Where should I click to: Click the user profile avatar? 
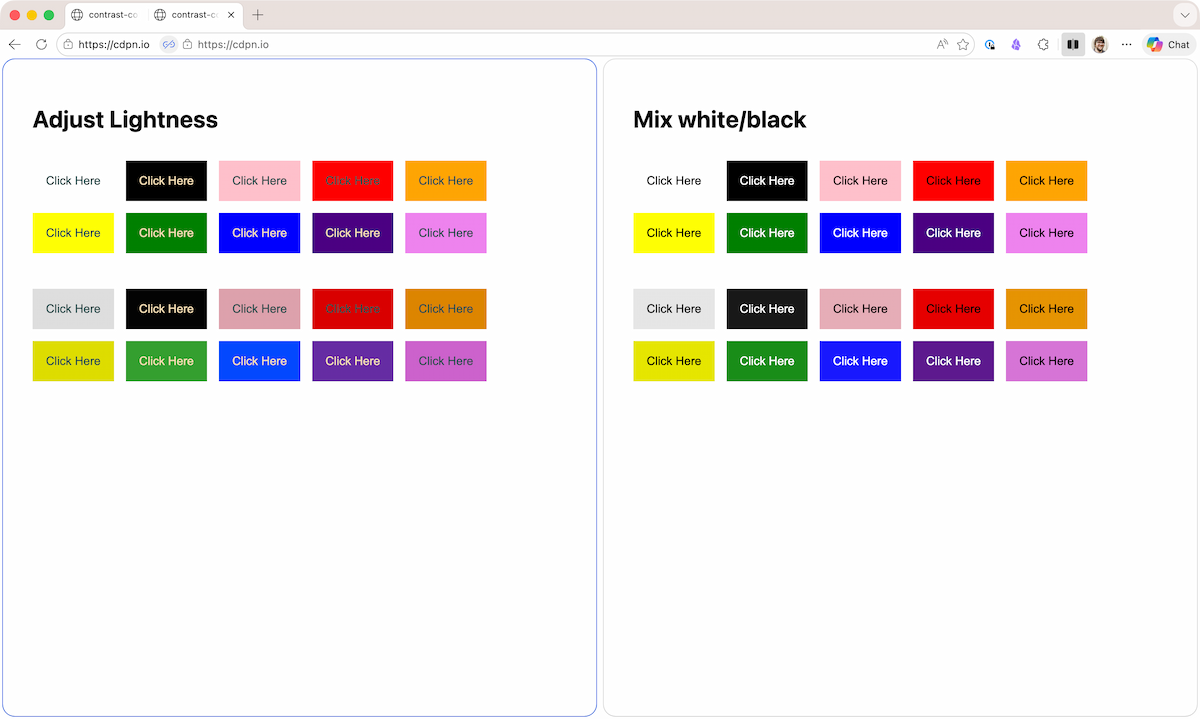pos(1100,44)
